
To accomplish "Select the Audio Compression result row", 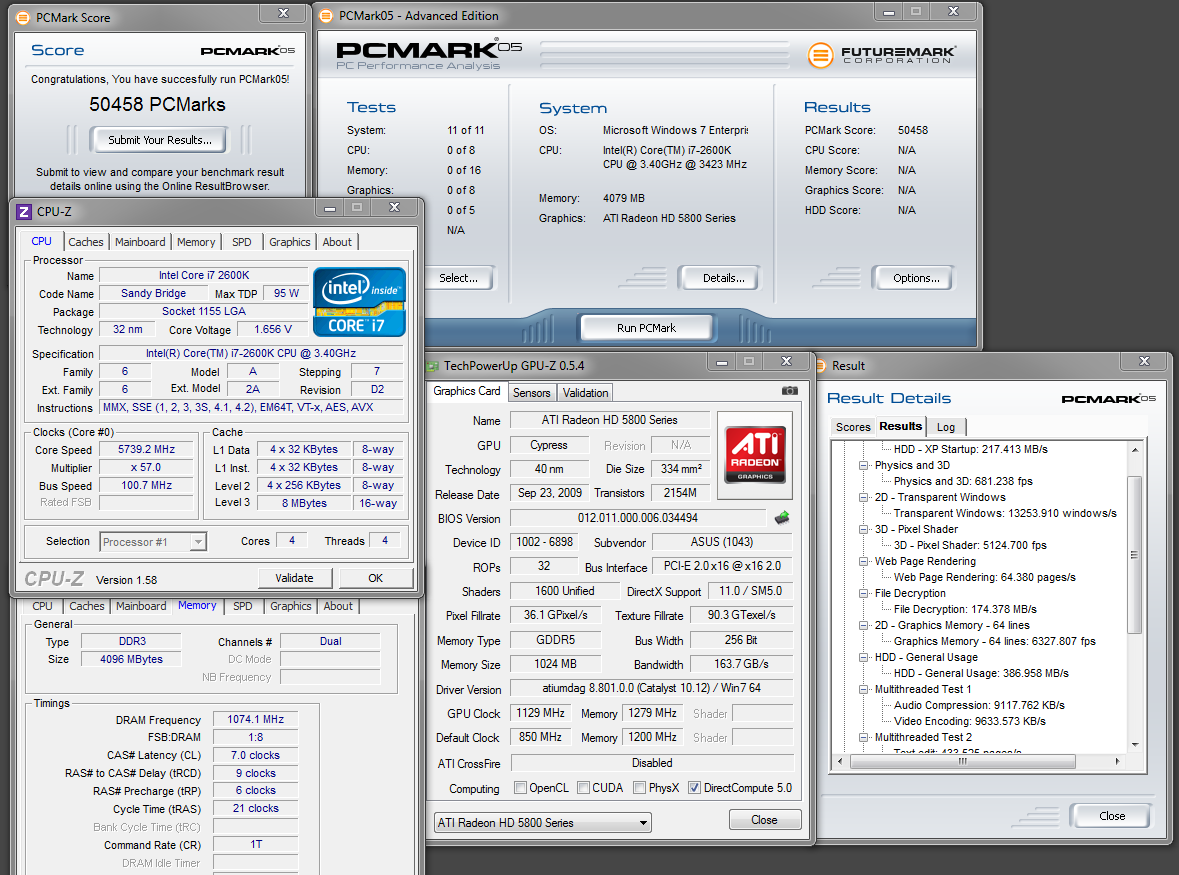I will click(x=978, y=705).
